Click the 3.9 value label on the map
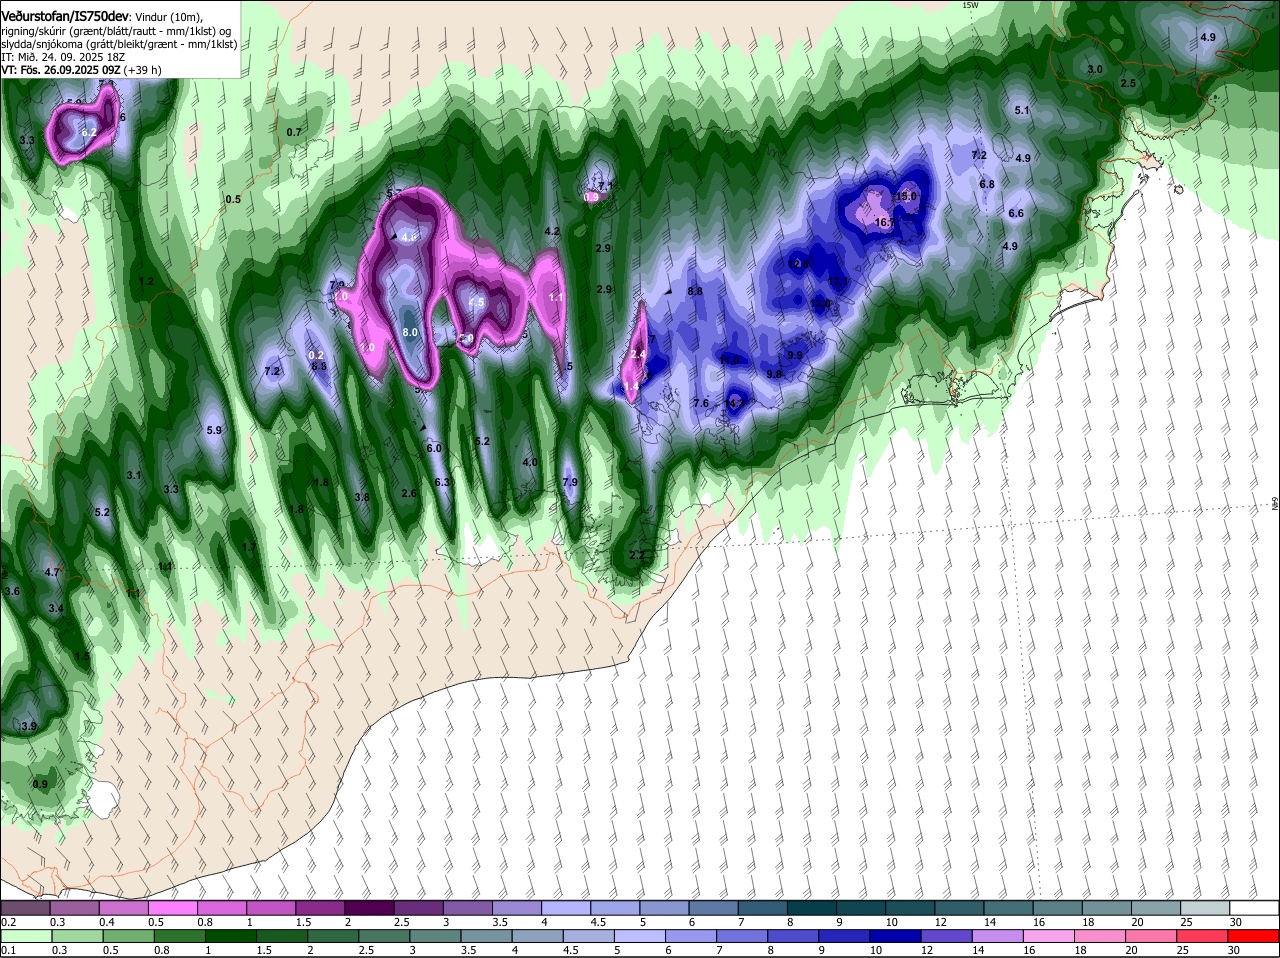1280x958 pixels. click(x=29, y=726)
